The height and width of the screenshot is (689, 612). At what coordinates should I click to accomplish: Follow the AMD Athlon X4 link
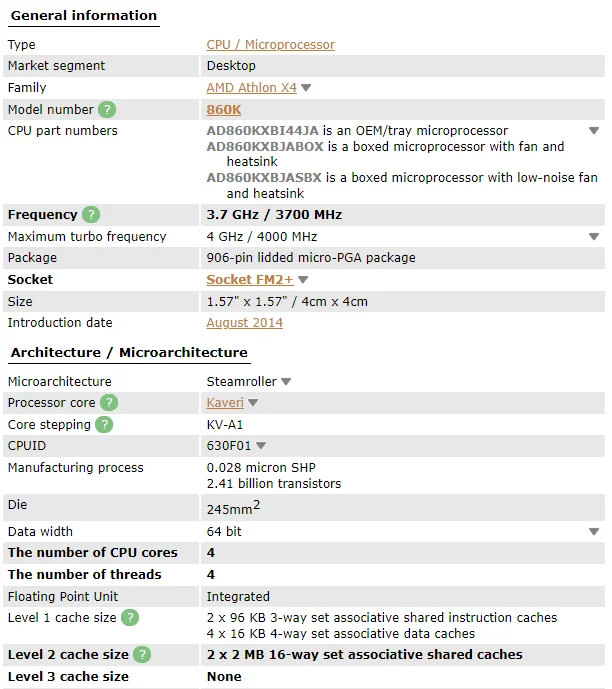251,88
